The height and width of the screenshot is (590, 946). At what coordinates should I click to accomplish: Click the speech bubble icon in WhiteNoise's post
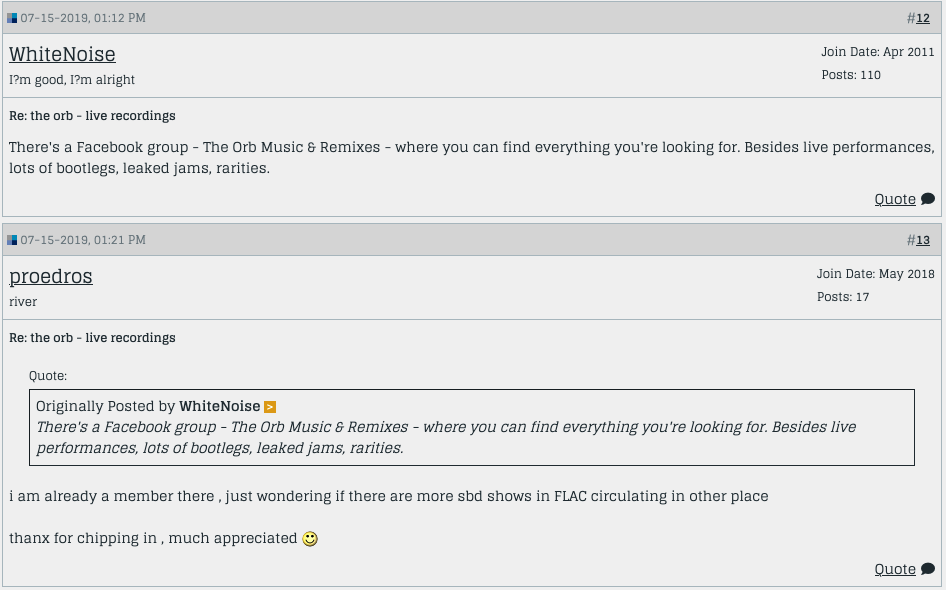pos(928,199)
